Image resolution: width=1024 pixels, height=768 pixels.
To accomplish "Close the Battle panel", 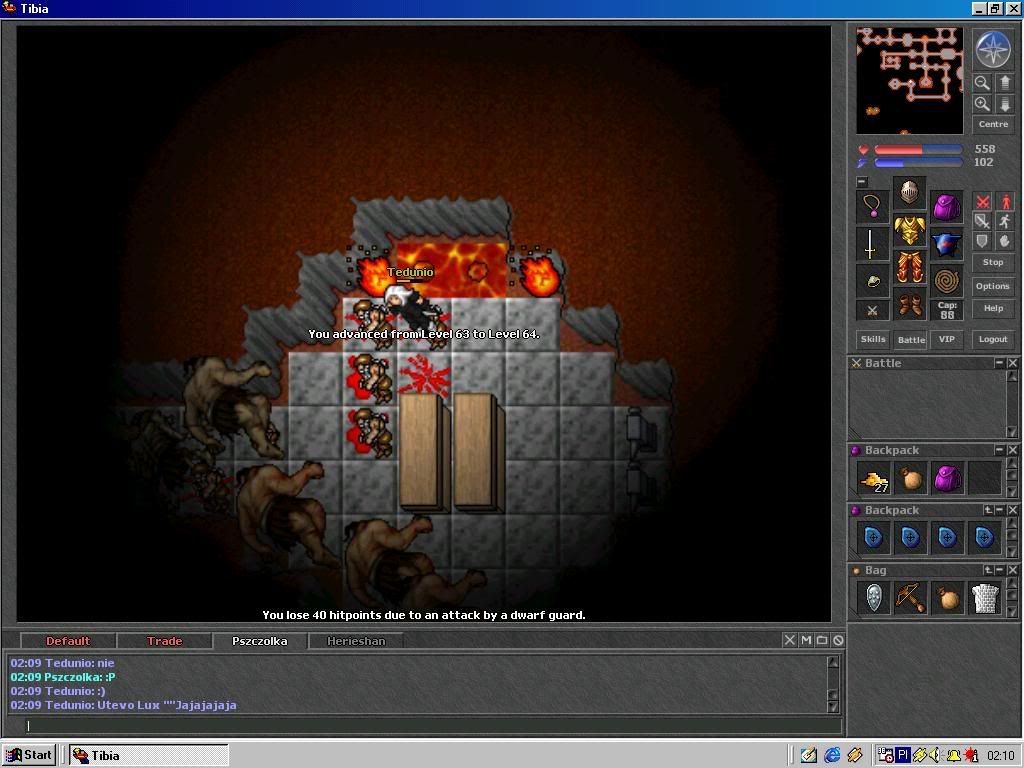I will coord(1012,362).
